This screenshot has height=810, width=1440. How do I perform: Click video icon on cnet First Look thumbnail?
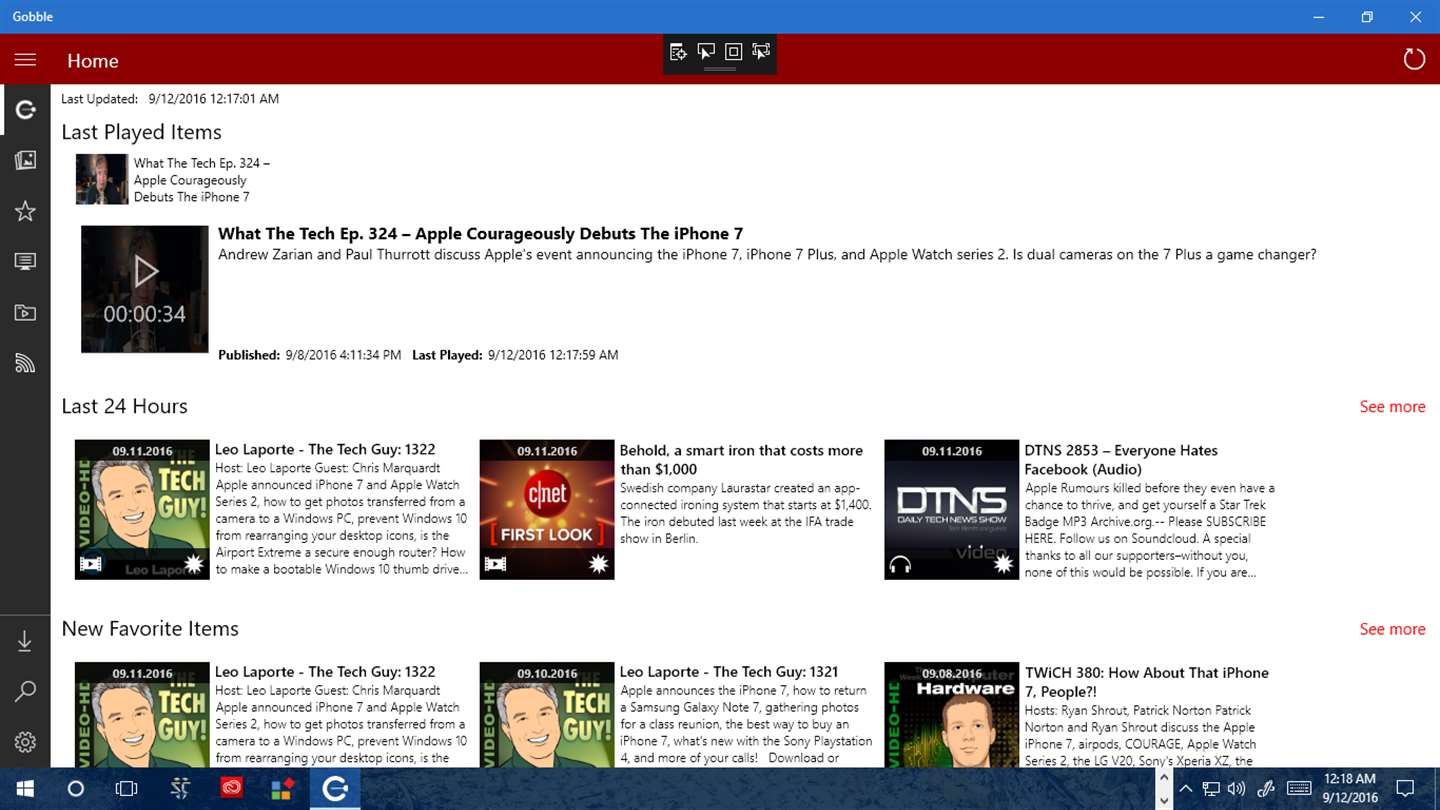click(x=495, y=565)
